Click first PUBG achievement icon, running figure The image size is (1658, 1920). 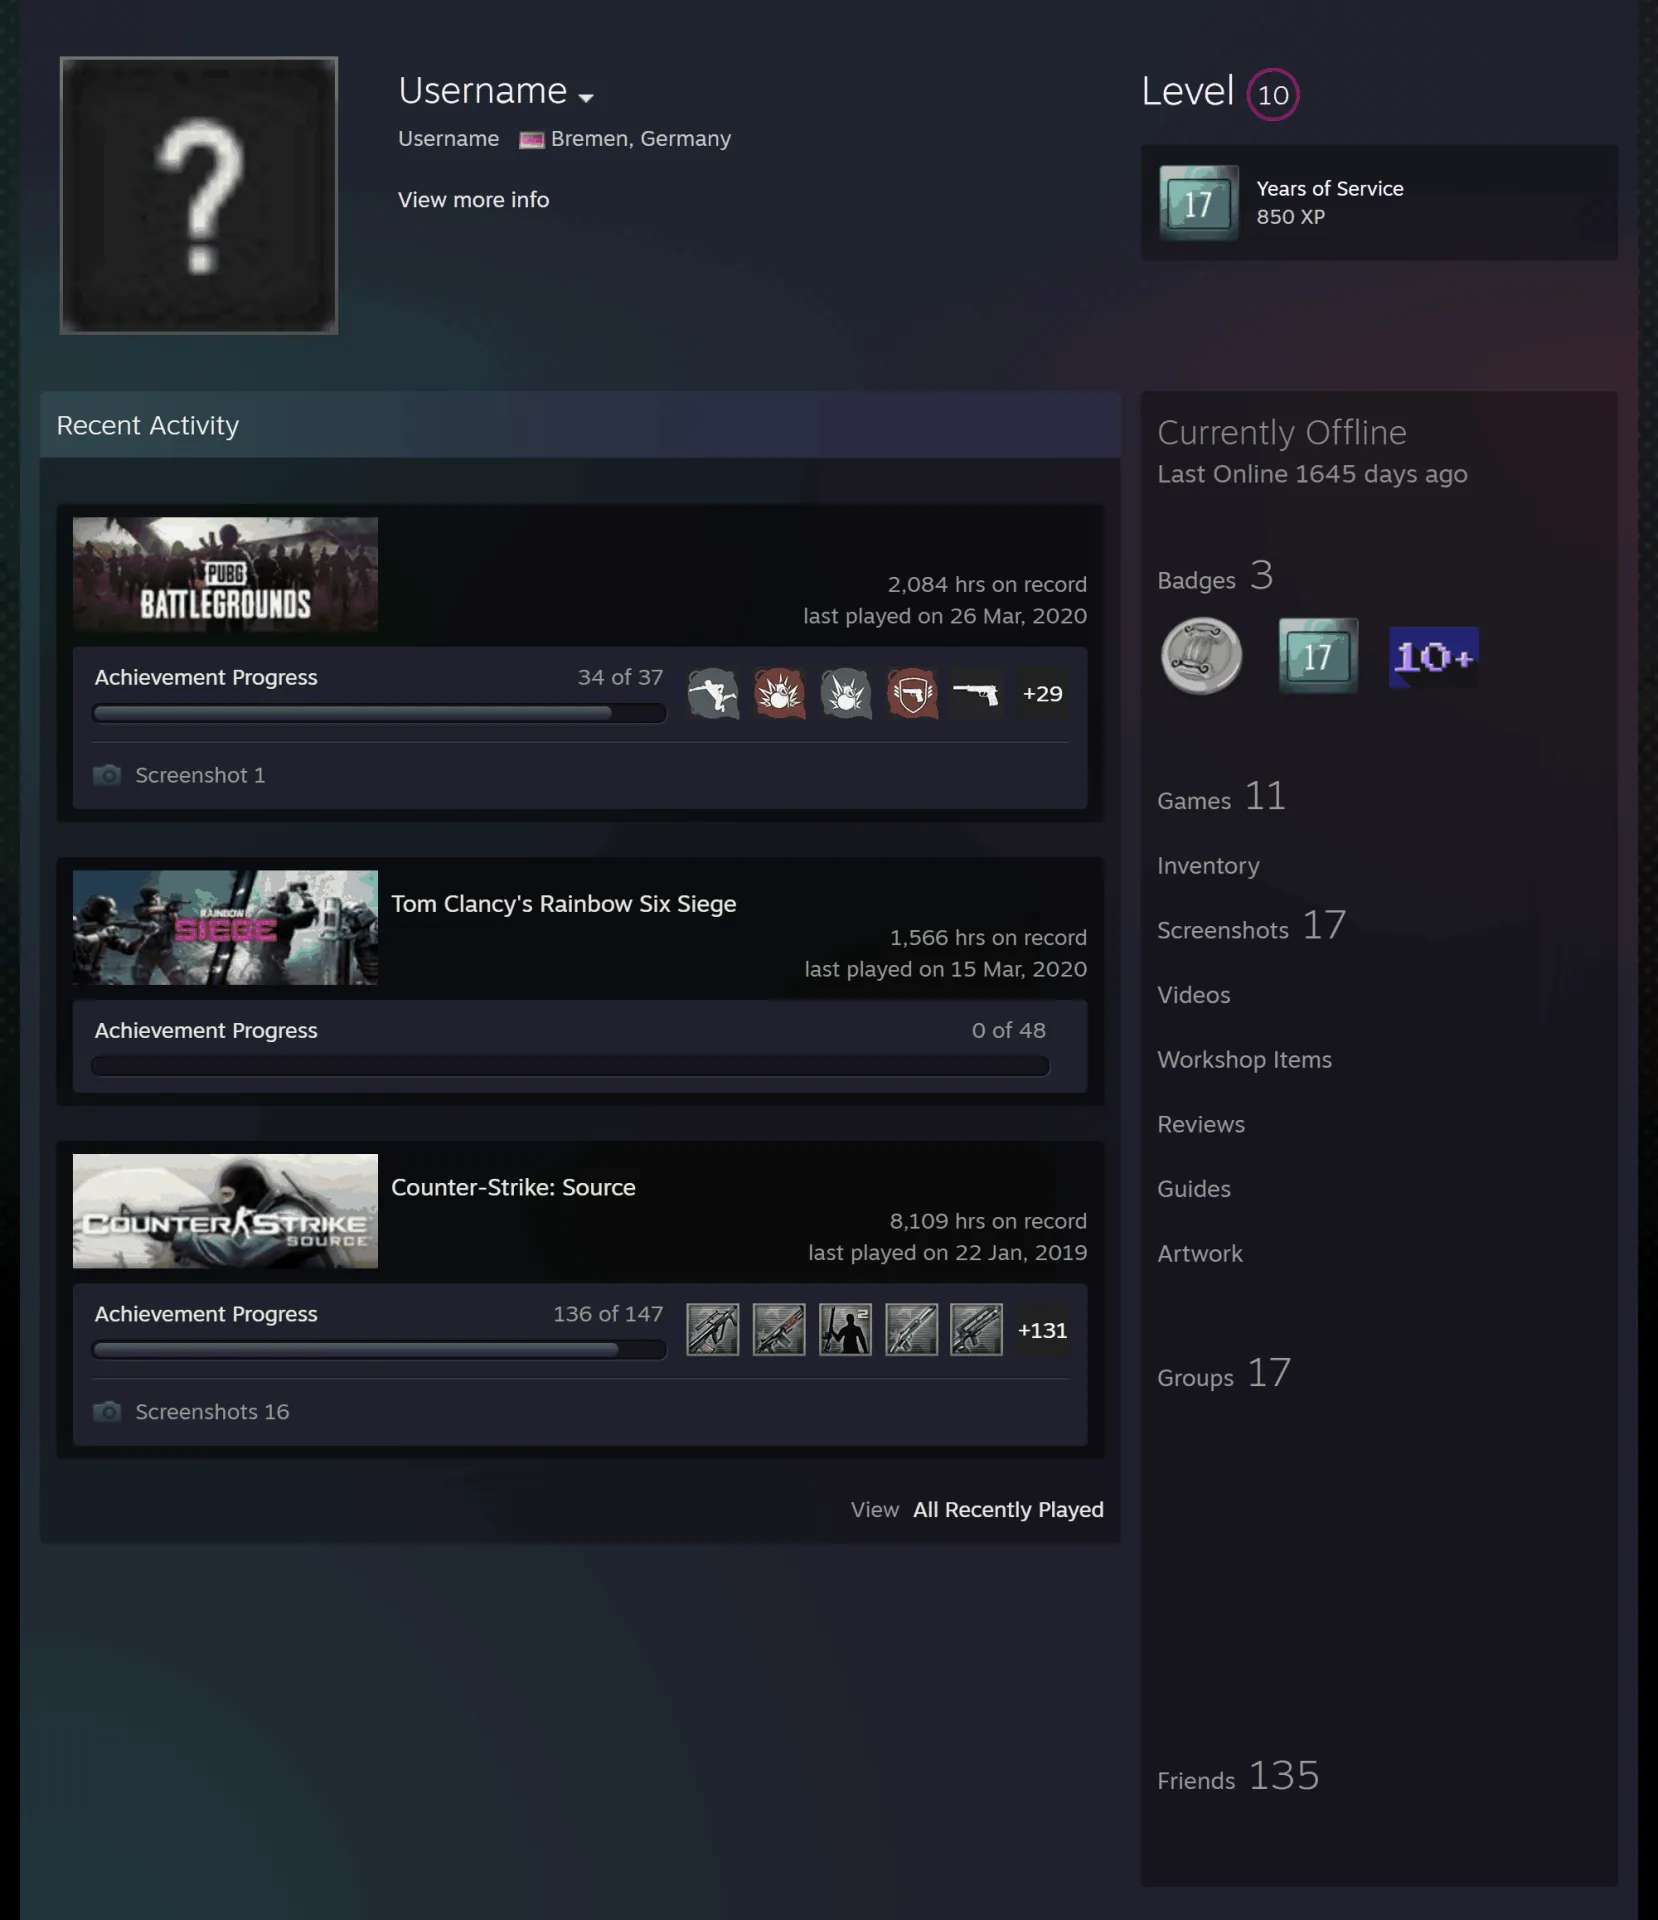(x=713, y=694)
